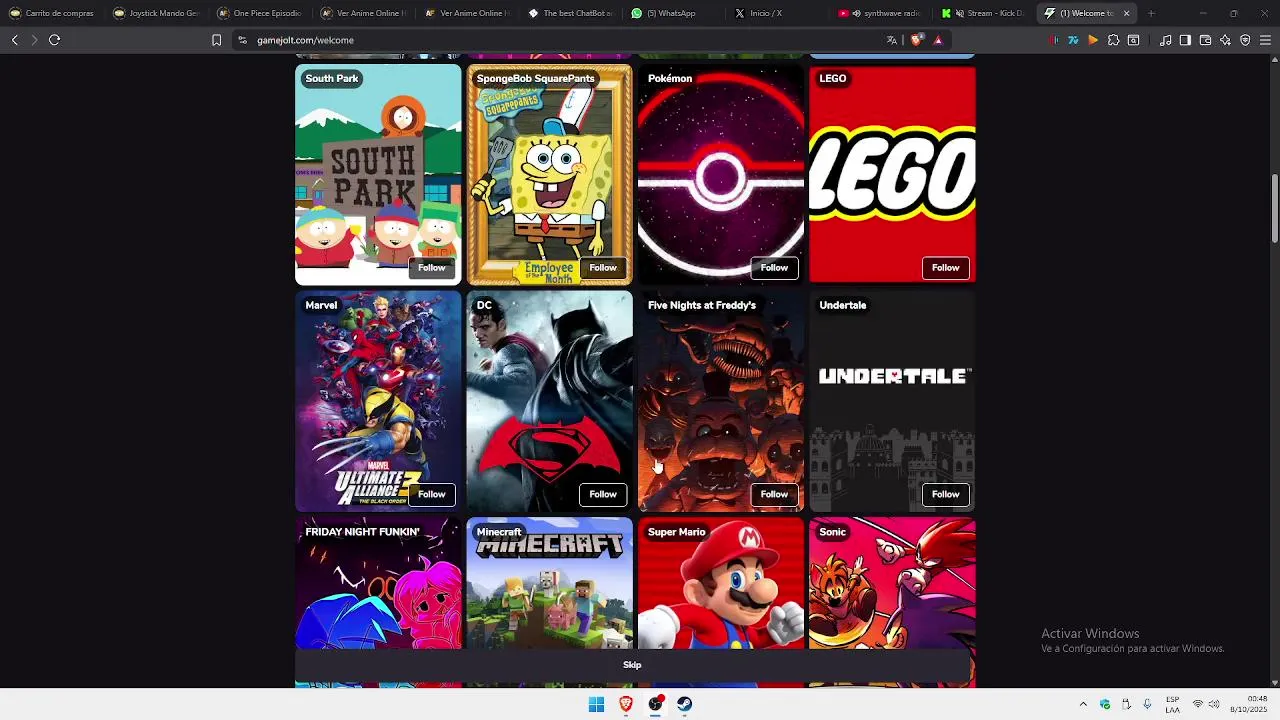Image resolution: width=1280 pixels, height=720 pixels.
Task: Open Windows Security tray icon
Action: click(1105, 704)
